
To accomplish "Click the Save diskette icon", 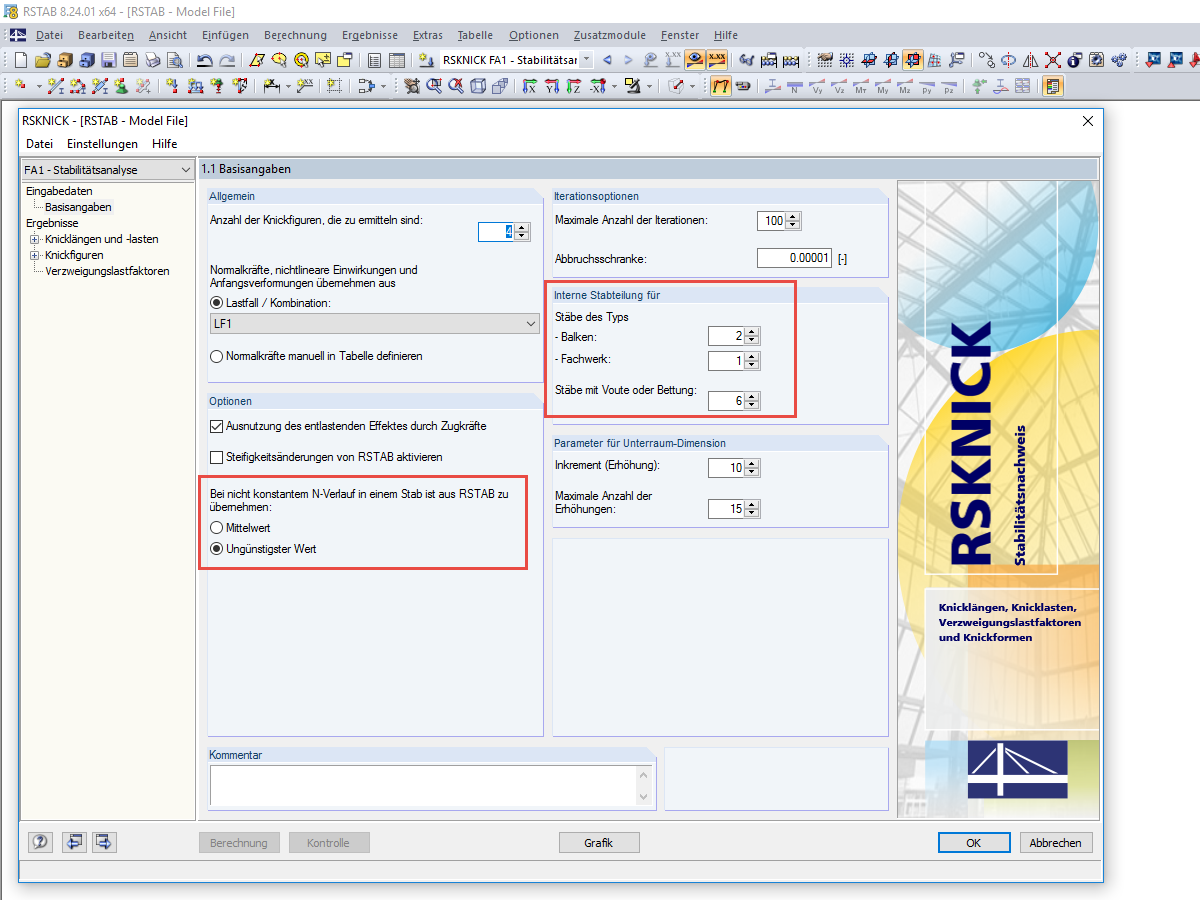I will pos(108,60).
